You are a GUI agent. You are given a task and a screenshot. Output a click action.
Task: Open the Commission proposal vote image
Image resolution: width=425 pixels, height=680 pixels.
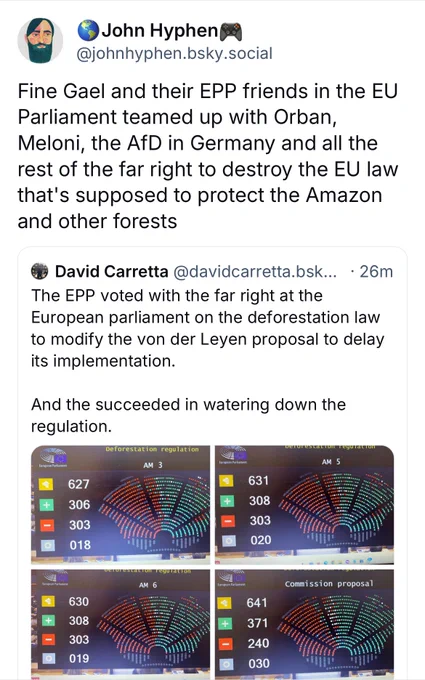304,624
